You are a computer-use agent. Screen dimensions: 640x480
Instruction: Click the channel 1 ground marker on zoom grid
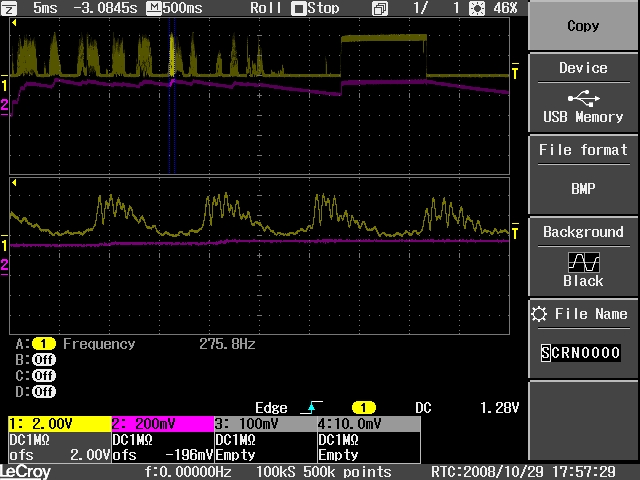(4, 244)
